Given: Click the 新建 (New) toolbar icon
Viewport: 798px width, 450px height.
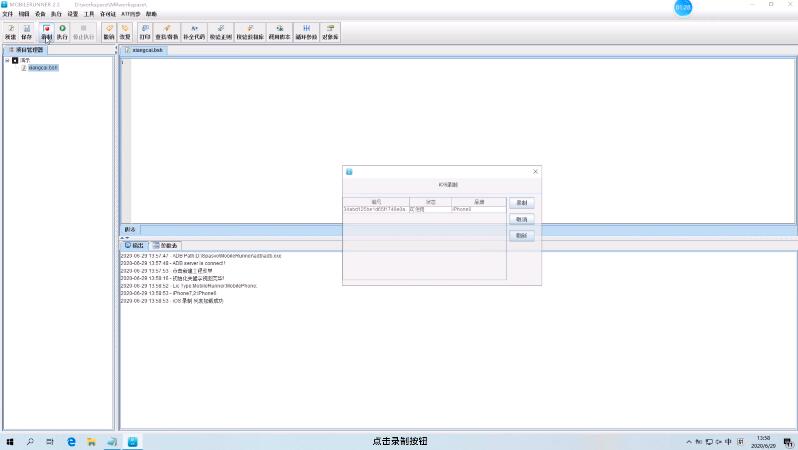Looking at the screenshot, I should [11, 31].
